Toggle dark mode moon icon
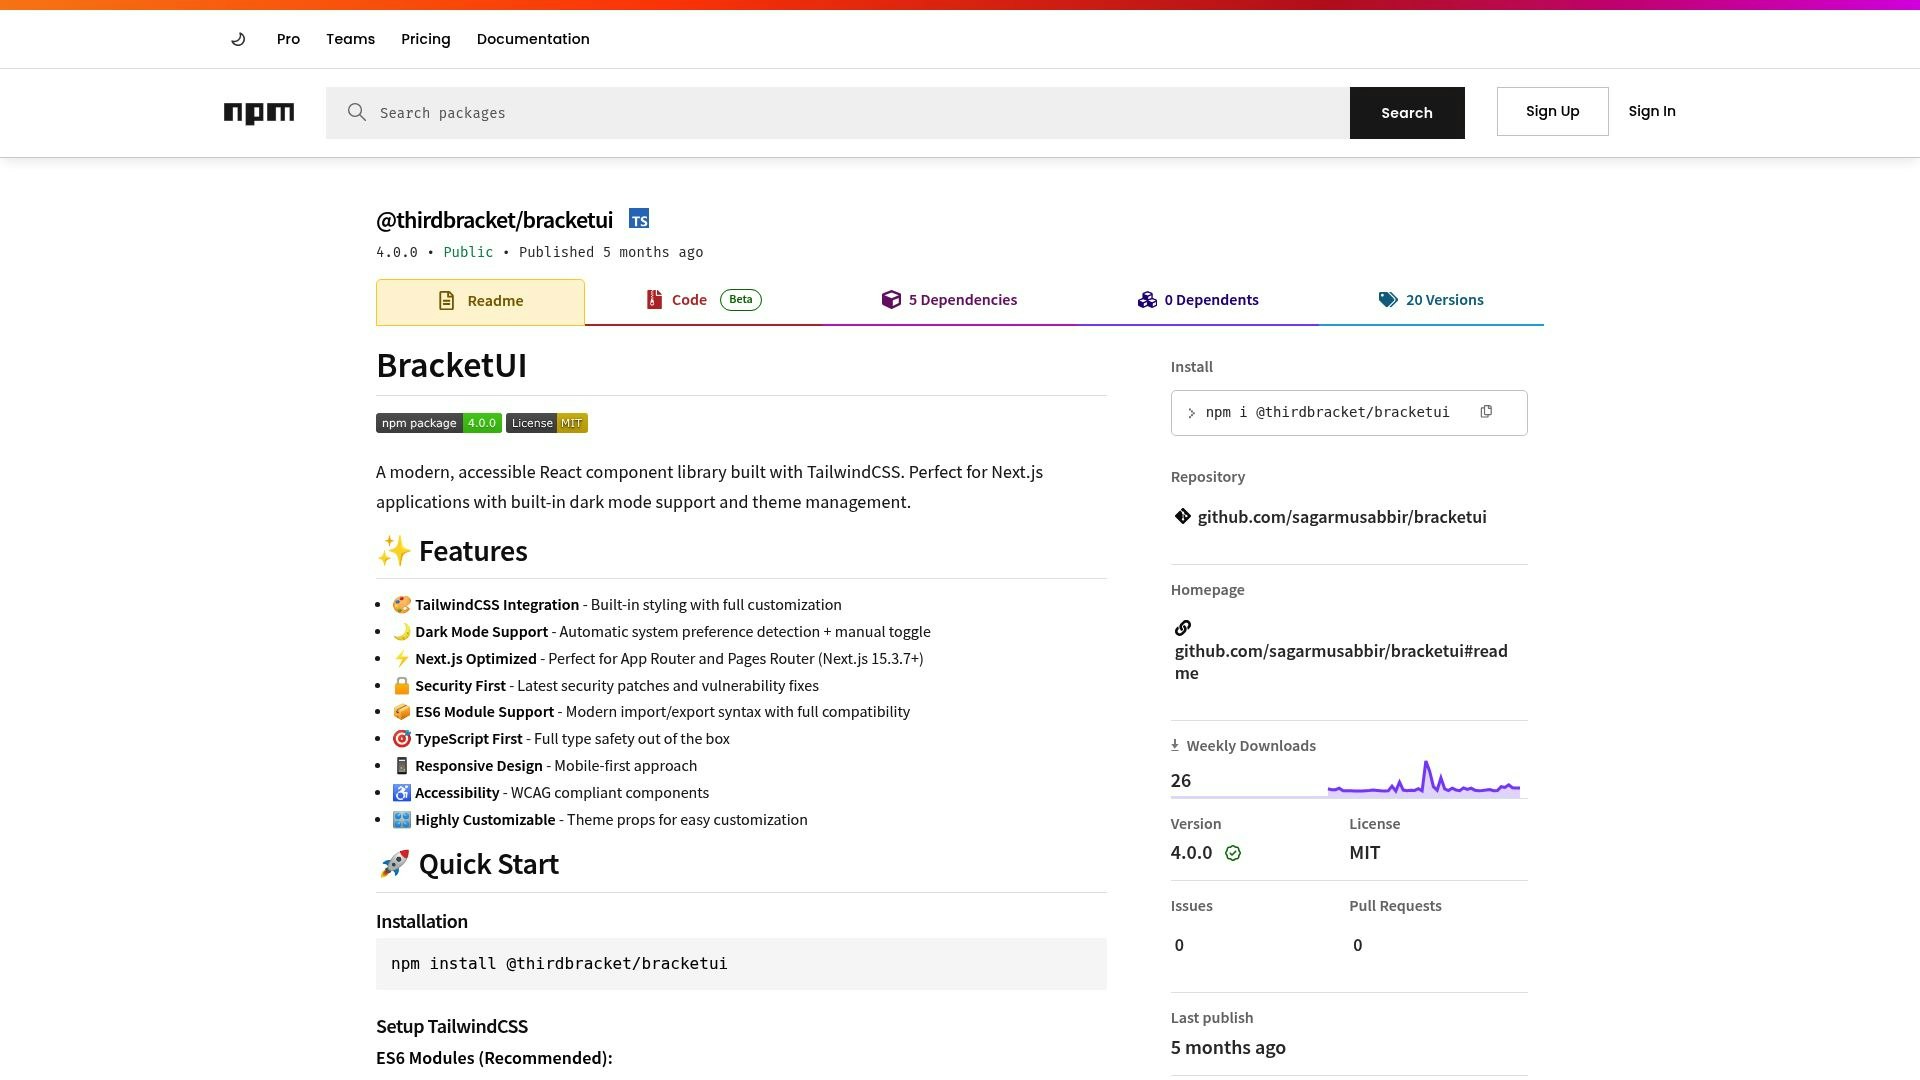This screenshot has width=1920, height=1080. coord(238,39)
